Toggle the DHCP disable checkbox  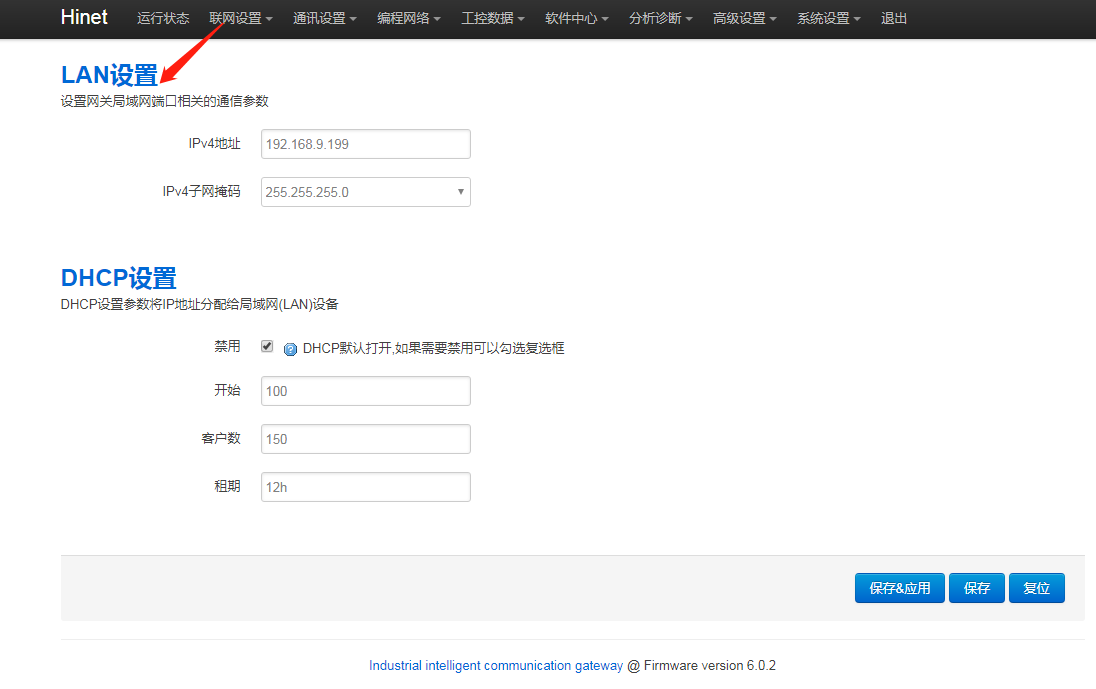click(267, 346)
